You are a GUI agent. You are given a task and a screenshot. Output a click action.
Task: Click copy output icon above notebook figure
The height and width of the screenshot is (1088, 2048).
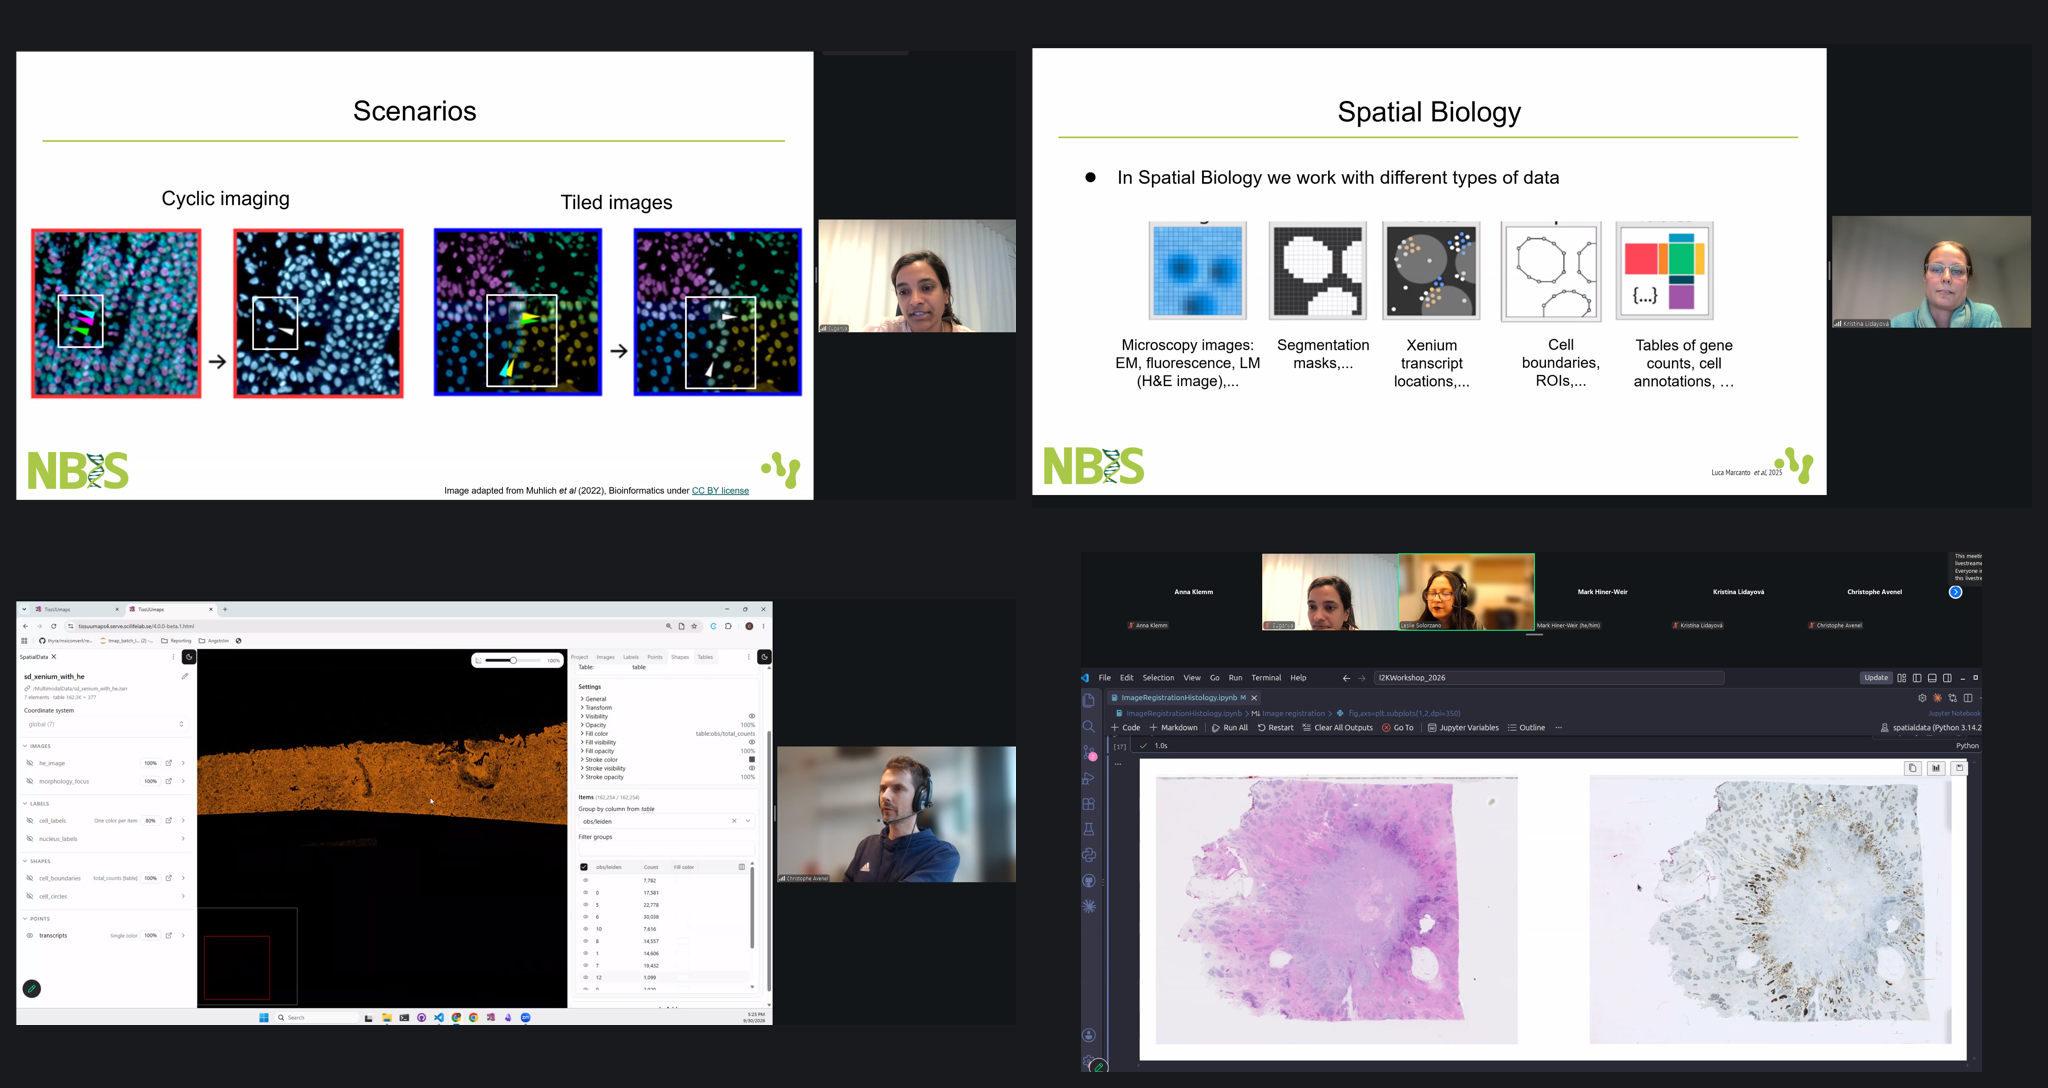tap(1912, 768)
